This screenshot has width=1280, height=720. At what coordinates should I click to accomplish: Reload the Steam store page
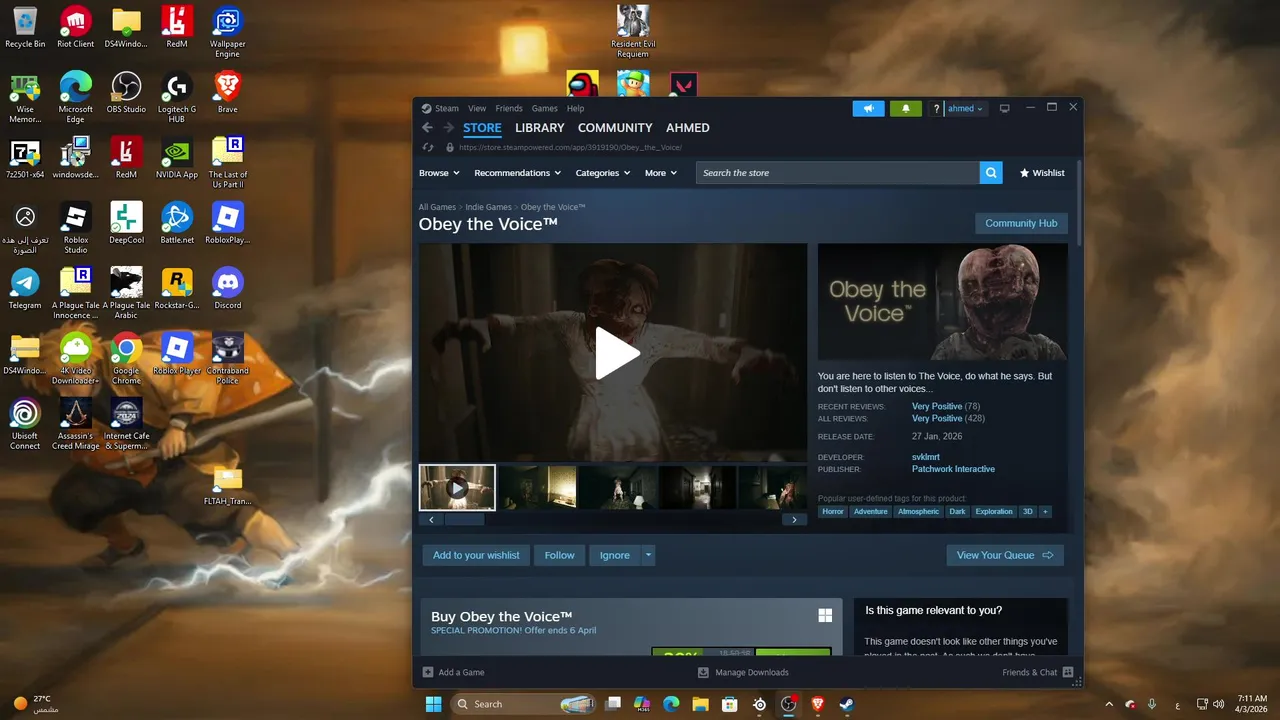coord(427,147)
